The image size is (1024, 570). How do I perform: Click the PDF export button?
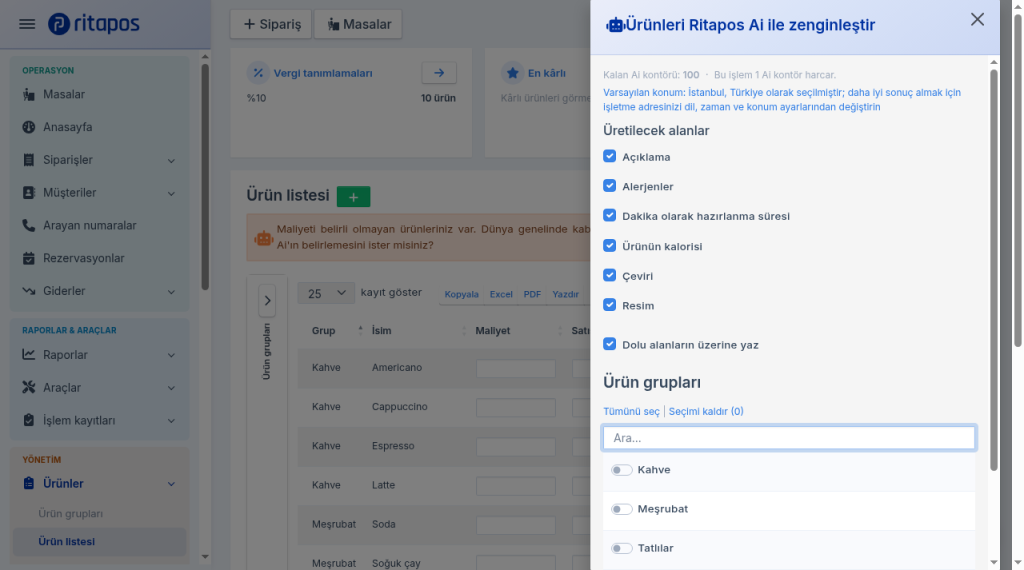(532, 294)
